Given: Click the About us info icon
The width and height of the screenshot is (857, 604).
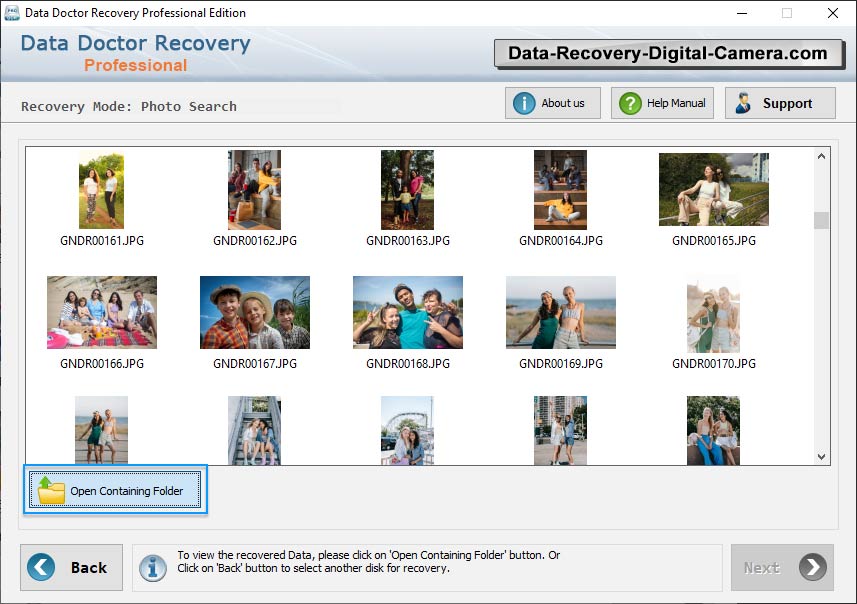Looking at the screenshot, I should pyautogui.click(x=524, y=103).
